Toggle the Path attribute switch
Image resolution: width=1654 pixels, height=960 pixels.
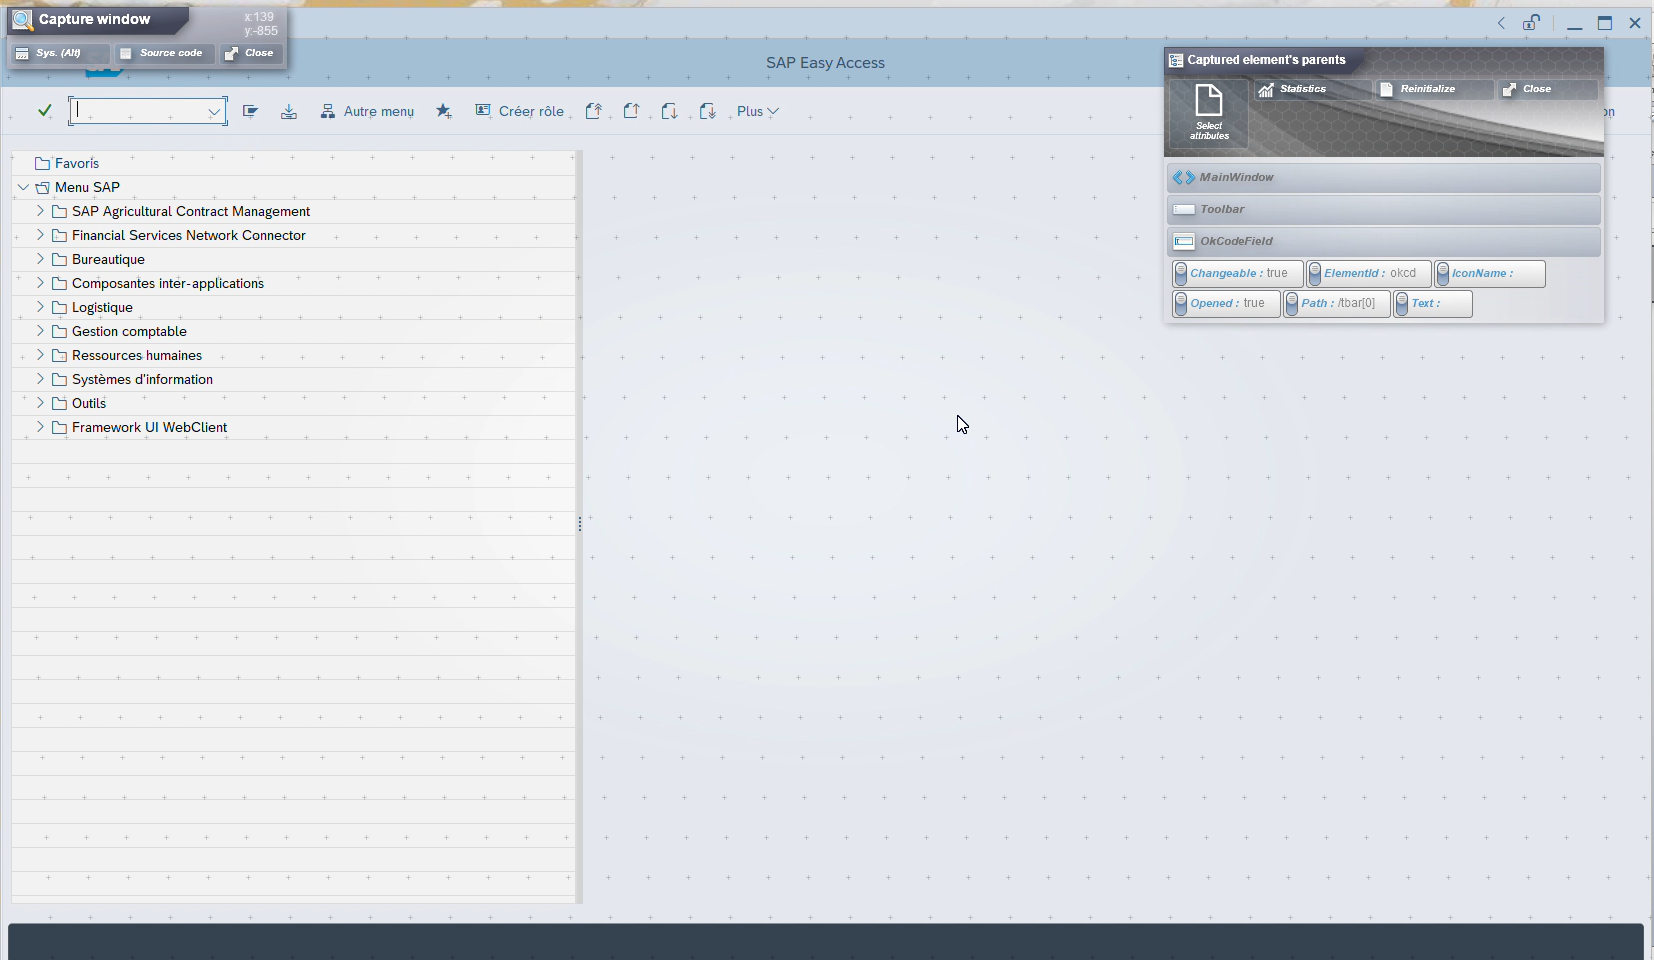tap(1292, 303)
